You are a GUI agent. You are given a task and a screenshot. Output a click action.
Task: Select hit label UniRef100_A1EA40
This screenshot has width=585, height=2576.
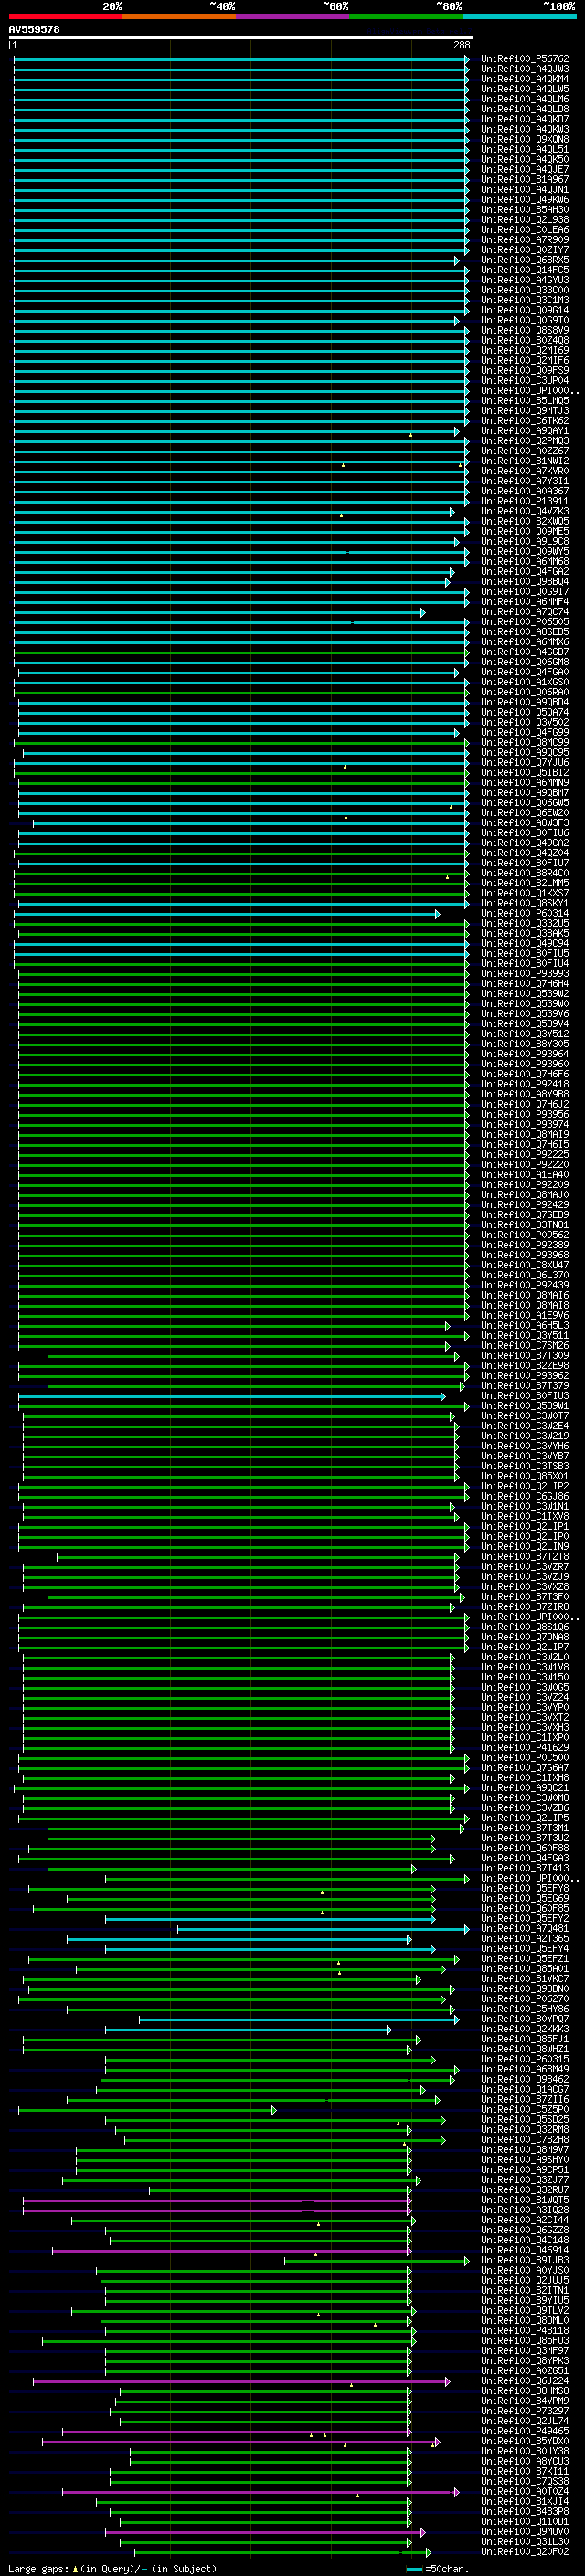coord(525,1175)
